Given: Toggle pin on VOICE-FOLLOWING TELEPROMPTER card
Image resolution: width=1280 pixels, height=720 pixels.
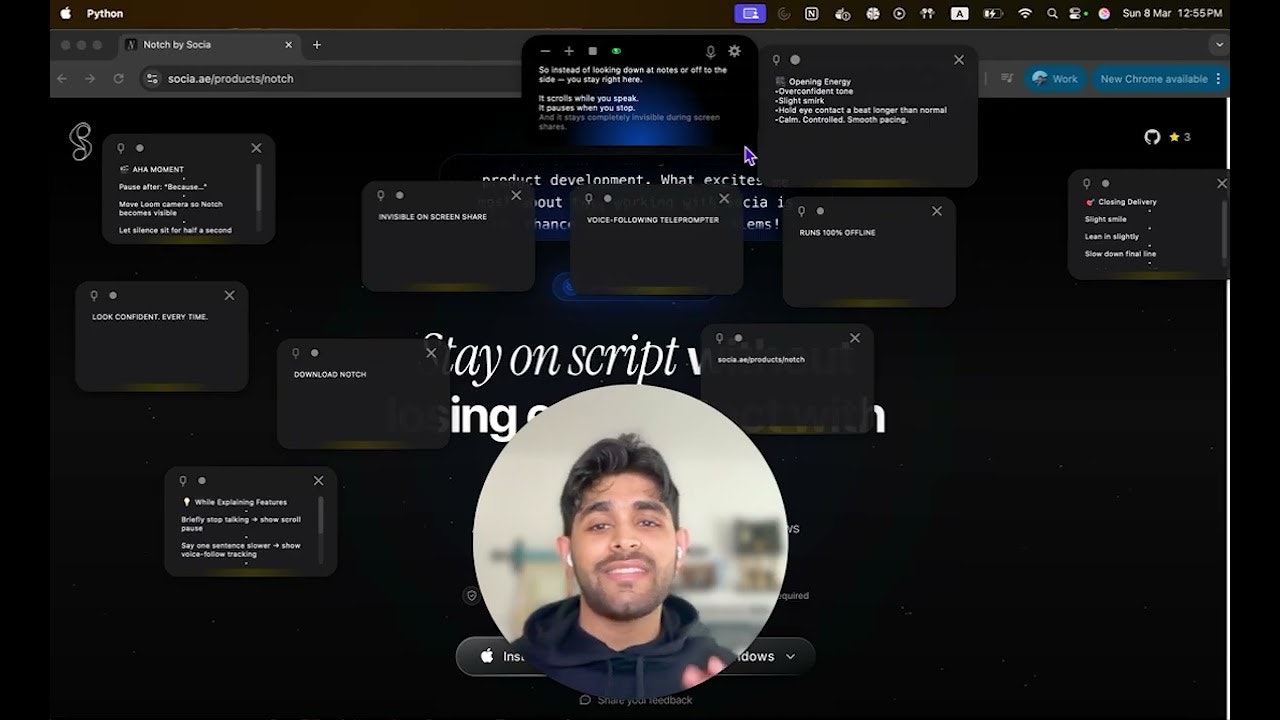Looking at the screenshot, I should click(x=589, y=198).
